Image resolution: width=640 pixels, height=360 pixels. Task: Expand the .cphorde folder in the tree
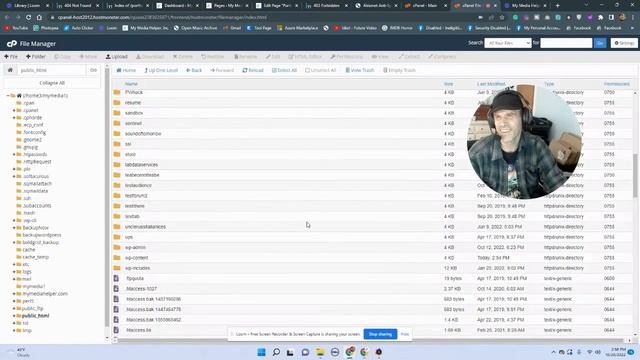point(14,118)
